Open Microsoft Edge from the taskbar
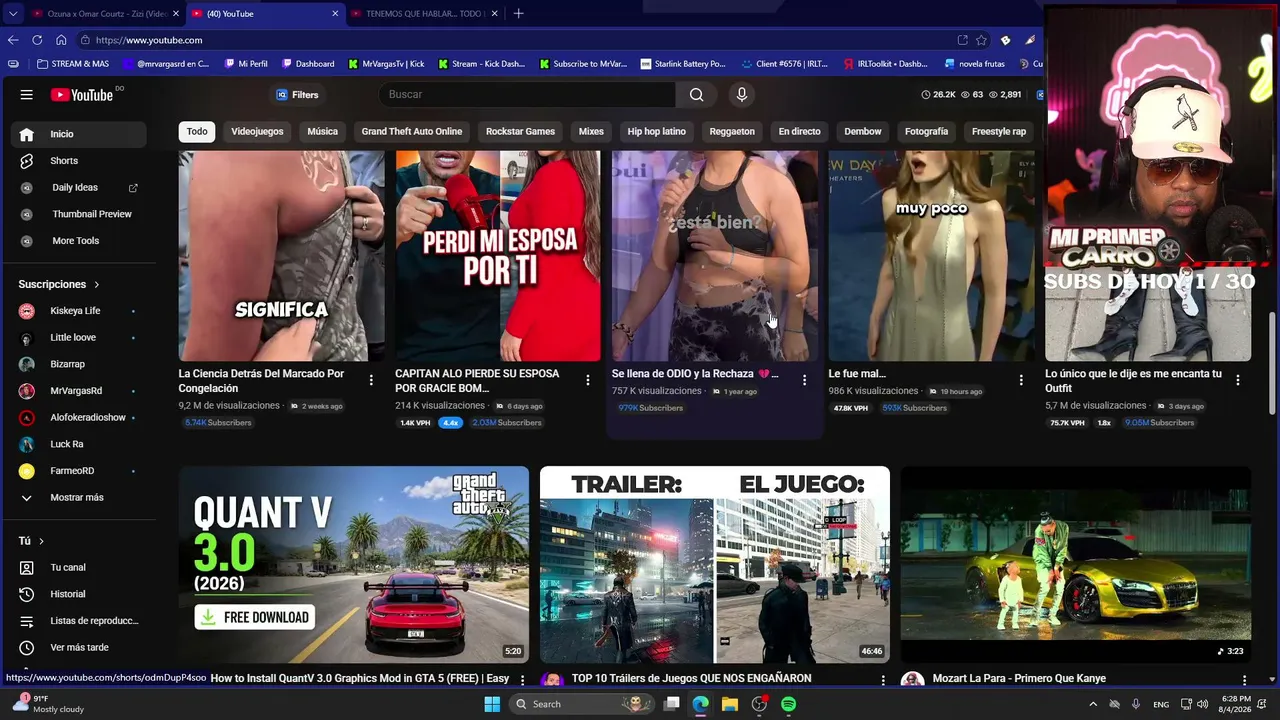This screenshot has height=720, width=1280. [701, 704]
